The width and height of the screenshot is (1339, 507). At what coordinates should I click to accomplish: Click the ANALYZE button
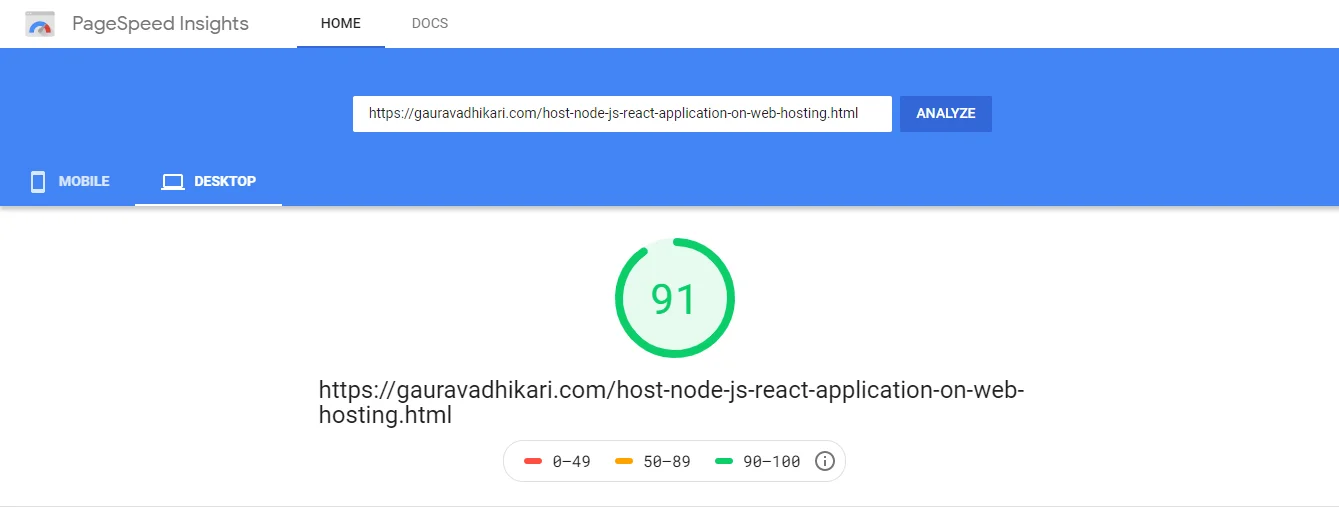[946, 114]
